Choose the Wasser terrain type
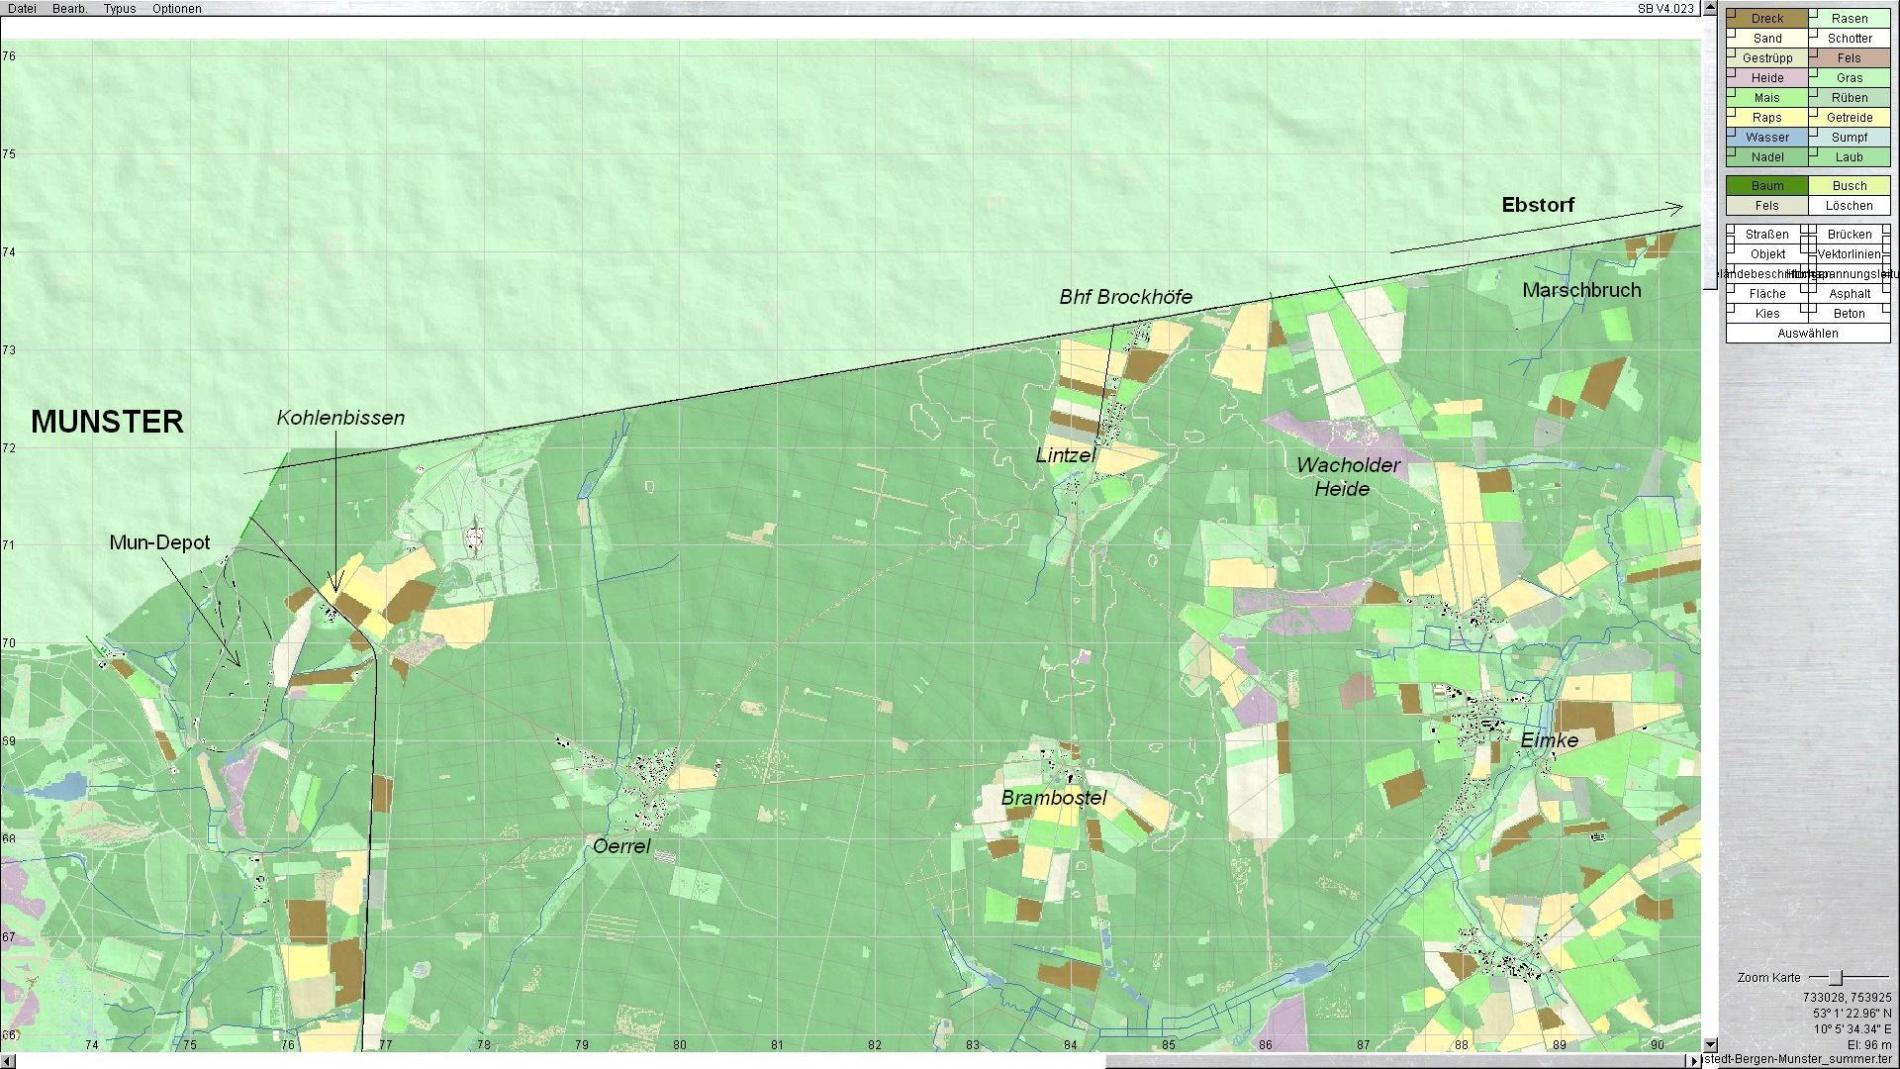 pos(1767,137)
